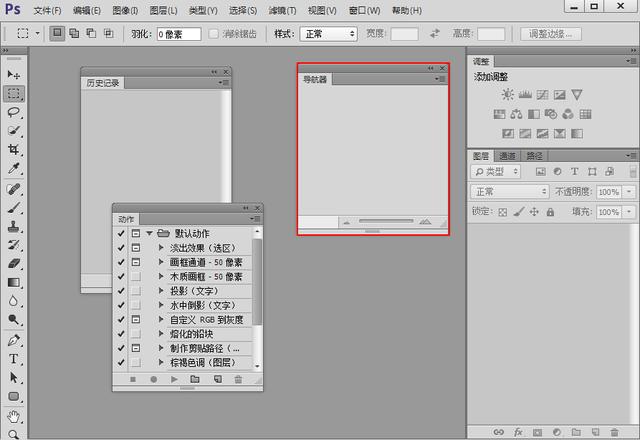This screenshot has height=440, width=640.
Task: Click the Navigator zoom slider
Action: click(386, 221)
